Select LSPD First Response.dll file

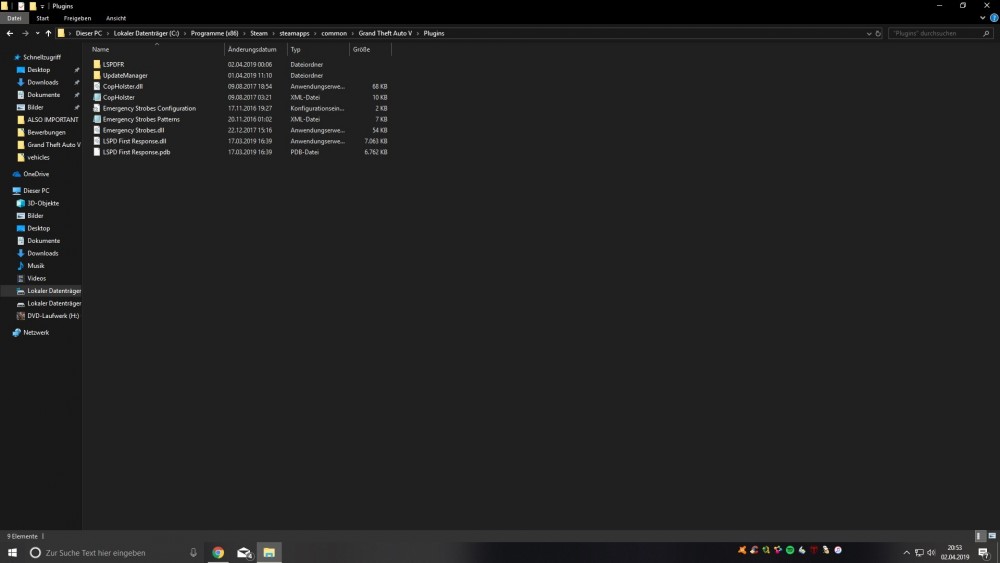(x=134, y=141)
